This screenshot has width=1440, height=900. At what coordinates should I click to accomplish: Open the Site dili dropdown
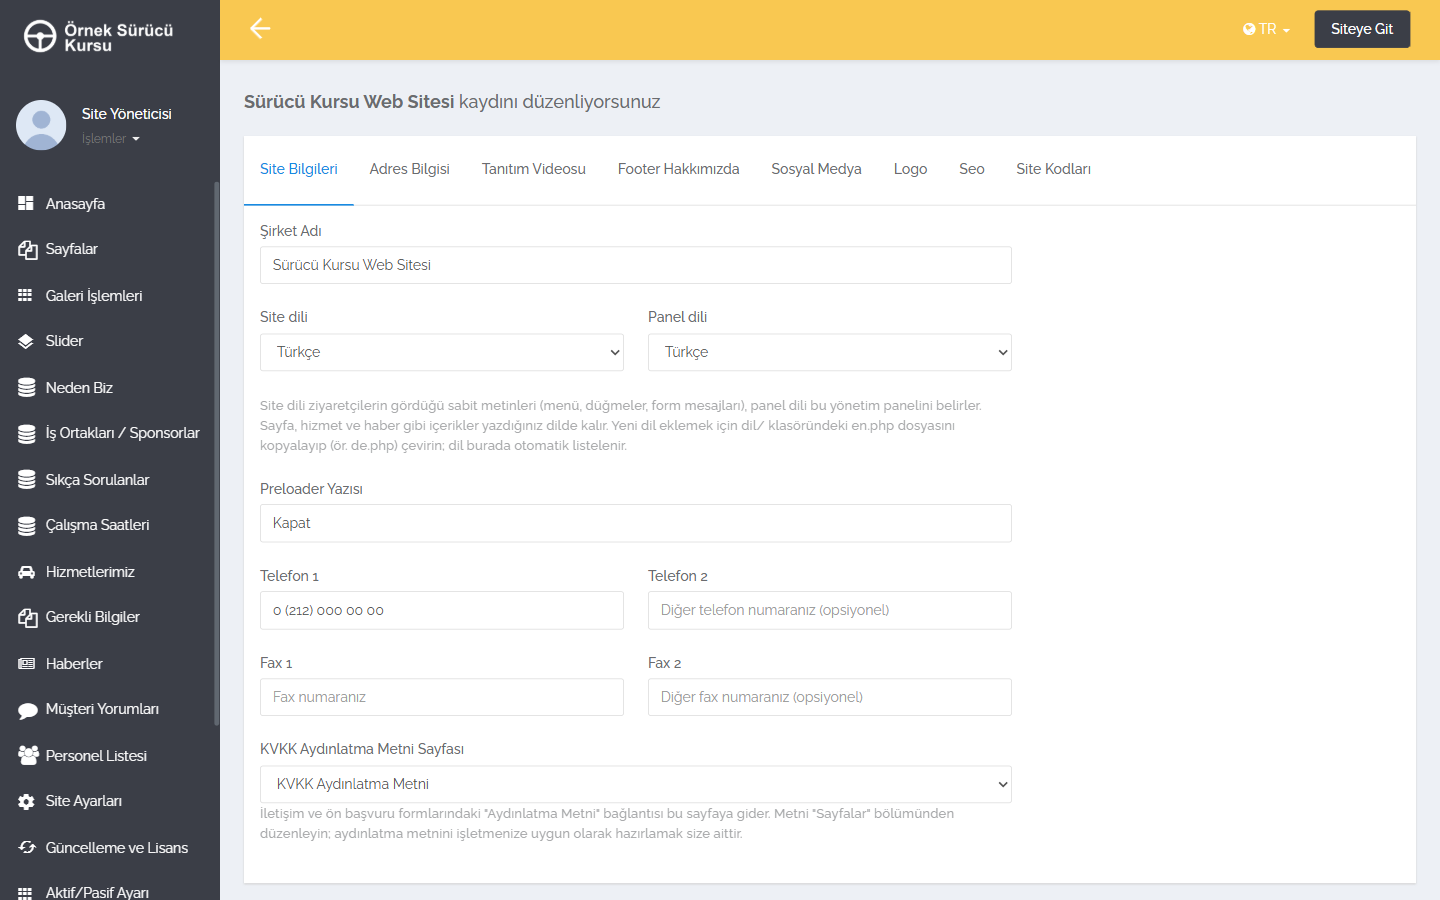point(442,352)
